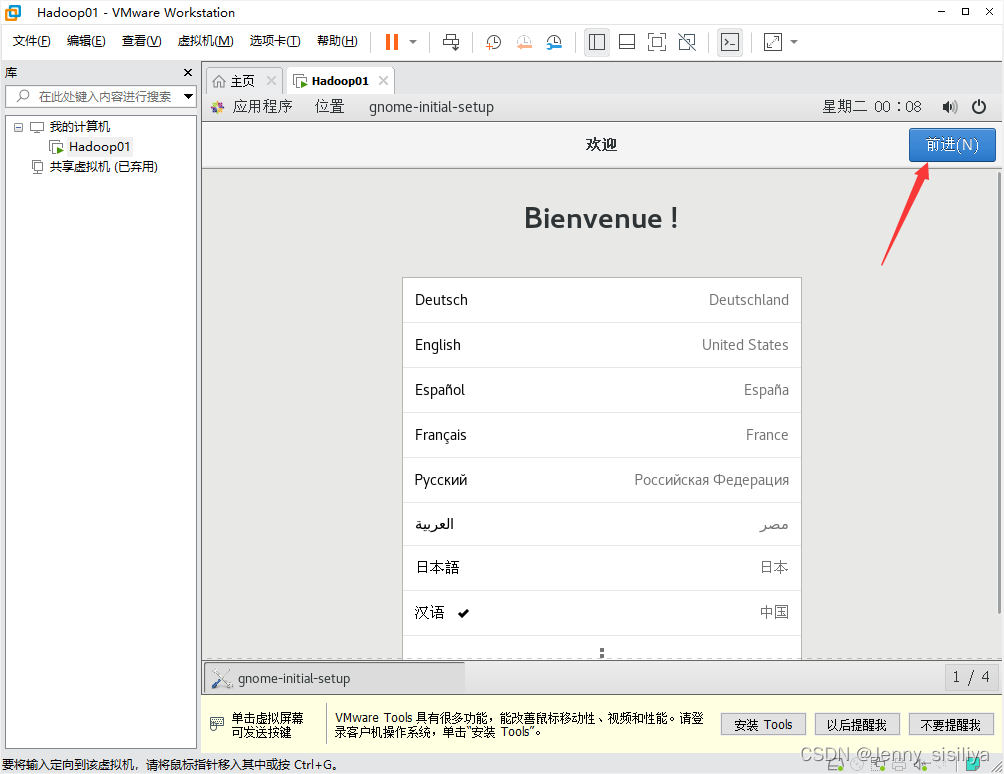Screen dimensions: 1004x774
Task: Open the 应用程序 menu in guest
Action: point(263,107)
